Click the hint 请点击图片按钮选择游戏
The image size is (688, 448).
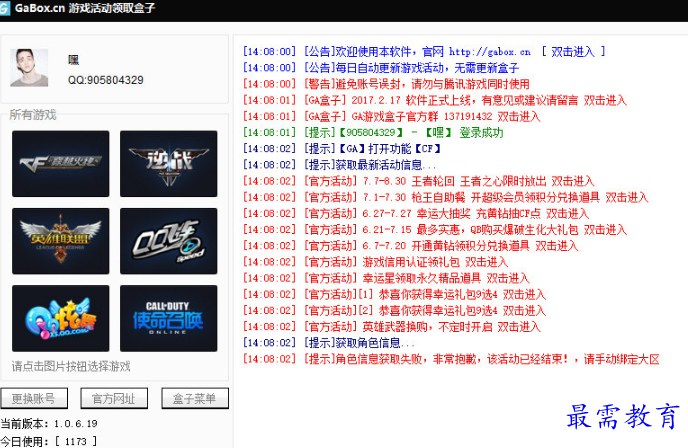point(71,366)
